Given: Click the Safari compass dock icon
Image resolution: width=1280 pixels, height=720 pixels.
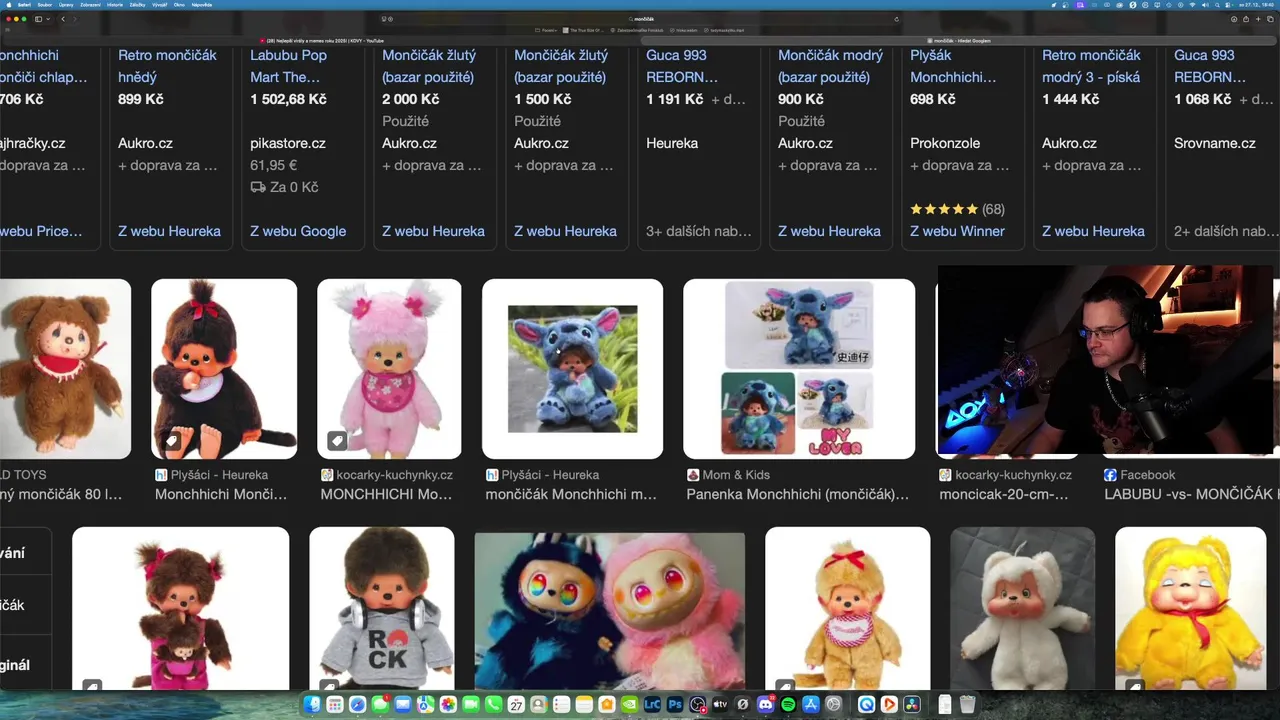Looking at the screenshot, I should tap(357, 705).
